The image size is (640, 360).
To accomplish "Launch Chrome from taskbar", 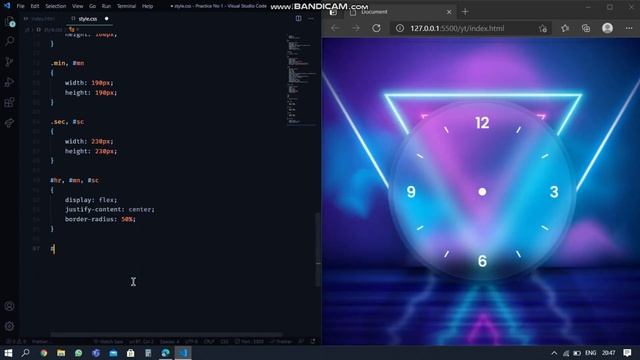I will (44, 353).
